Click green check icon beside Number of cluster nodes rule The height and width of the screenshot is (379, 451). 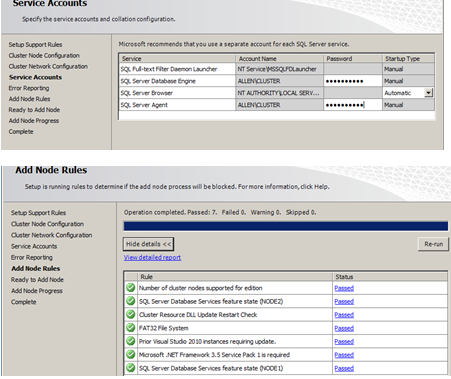click(131, 287)
